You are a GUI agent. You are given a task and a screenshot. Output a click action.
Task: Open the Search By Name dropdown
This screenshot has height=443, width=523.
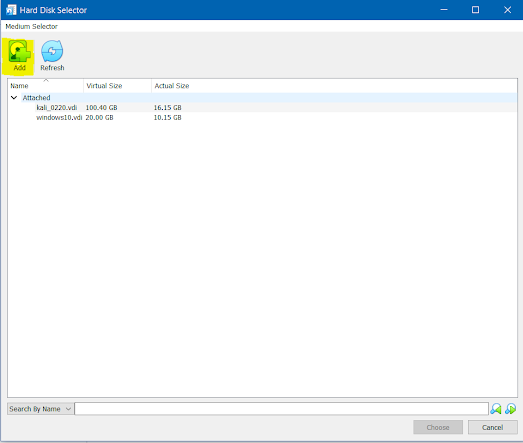tap(40, 409)
